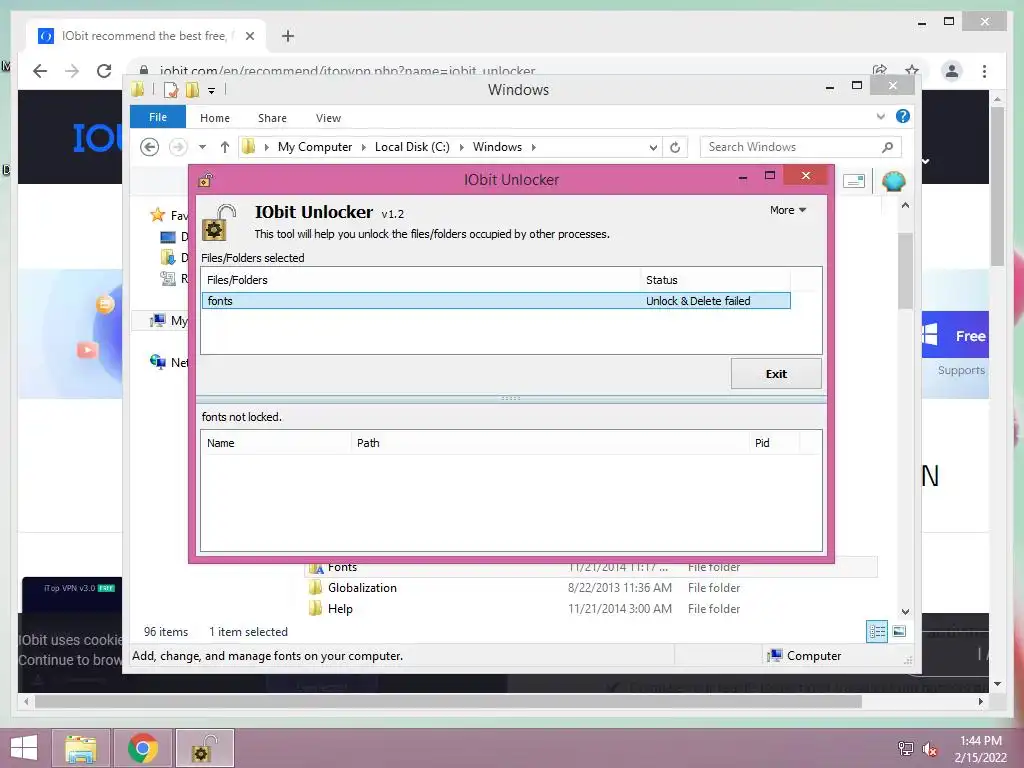Open the recent locations dropdown in Explorer
1024x768 pixels.
202,147
